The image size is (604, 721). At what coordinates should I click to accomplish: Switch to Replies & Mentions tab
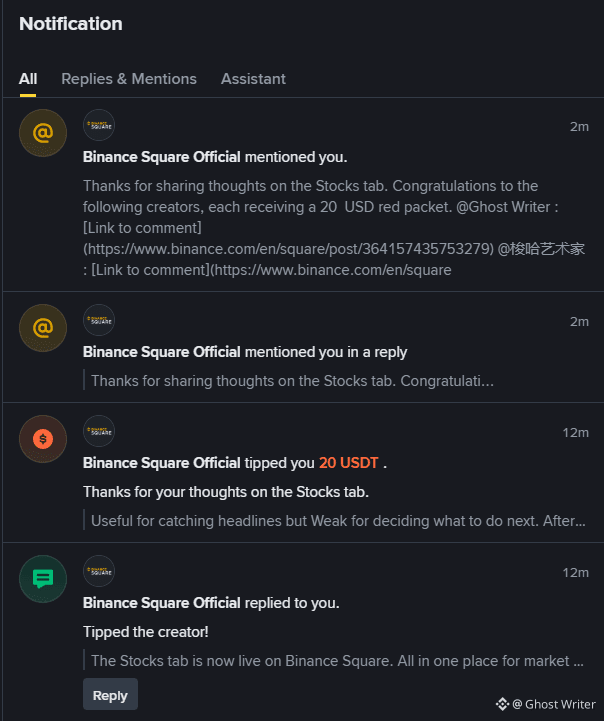point(129,79)
